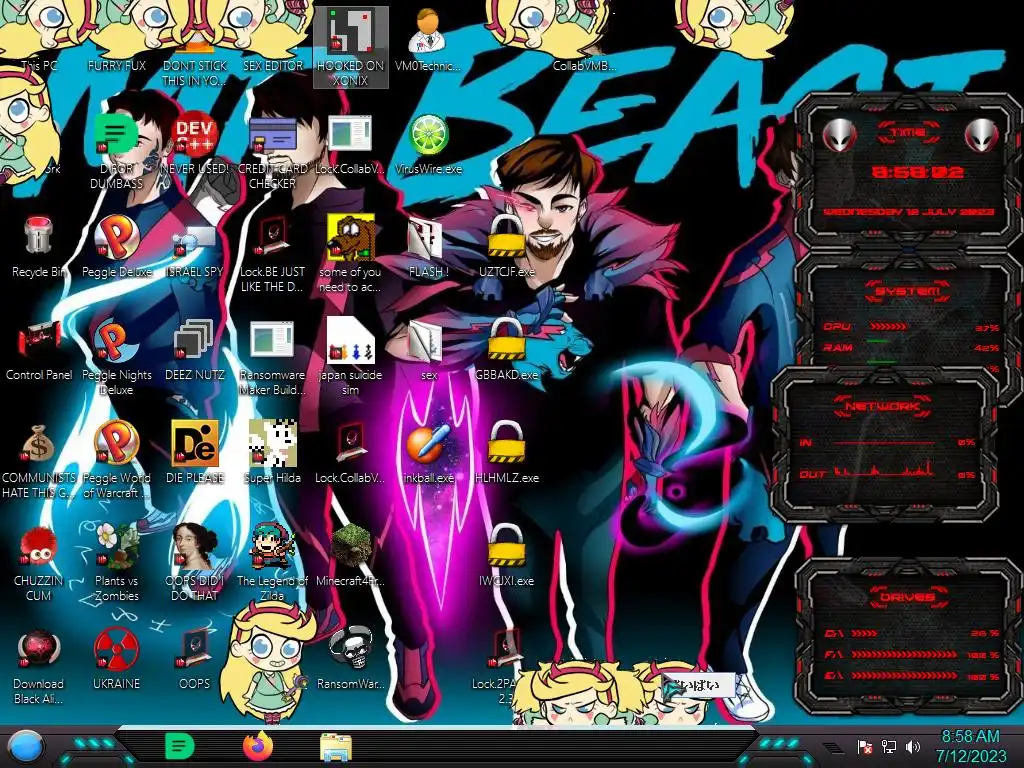Open OOPS DID I DO THAT portrait icon
Image resolution: width=1024 pixels, height=768 pixels.
pos(195,563)
